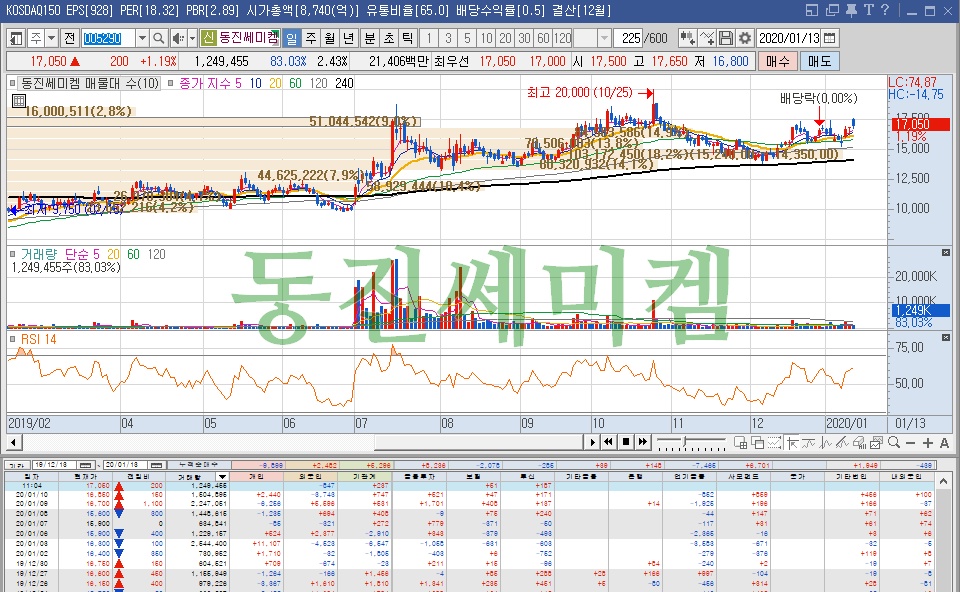The height and width of the screenshot is (592, 960).
Task: Select monthly 월 chart period
Action: [x=330, y=39]
